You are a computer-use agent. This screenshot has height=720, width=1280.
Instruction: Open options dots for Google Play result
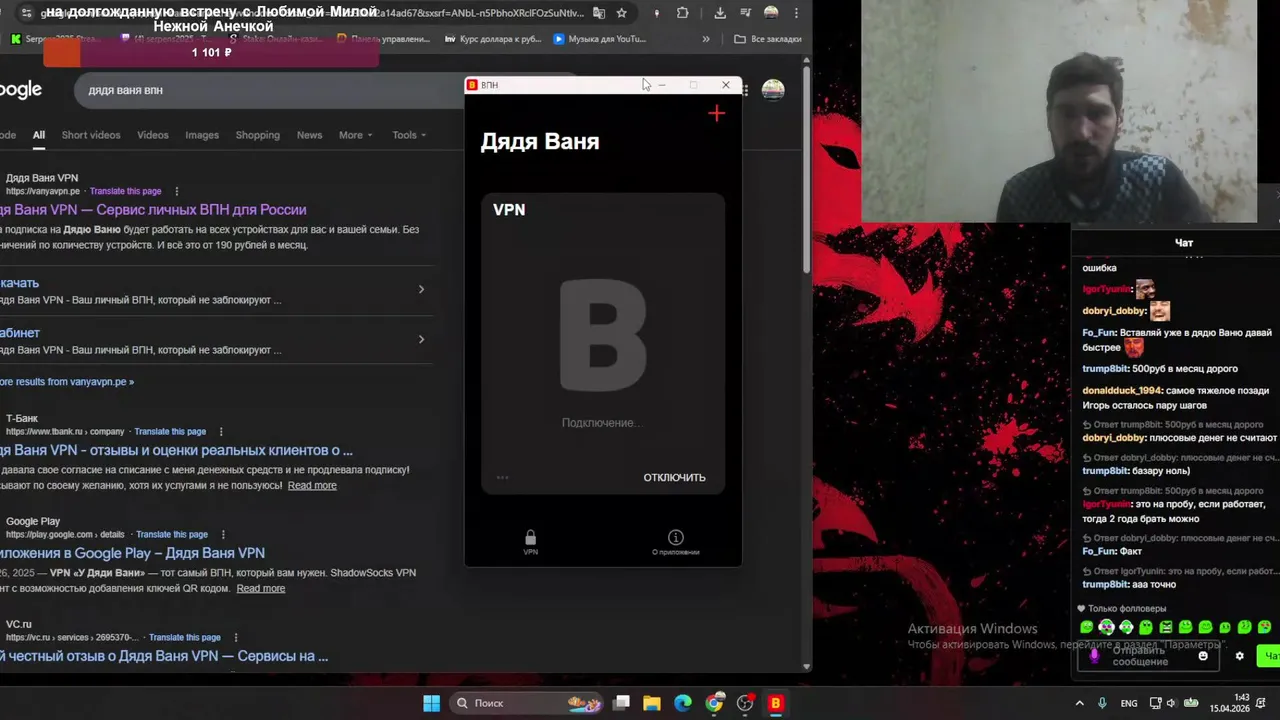223,534
